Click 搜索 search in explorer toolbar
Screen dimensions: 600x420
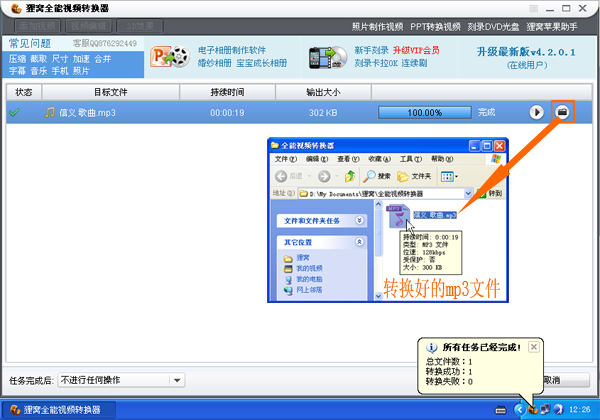coord(377,176)
